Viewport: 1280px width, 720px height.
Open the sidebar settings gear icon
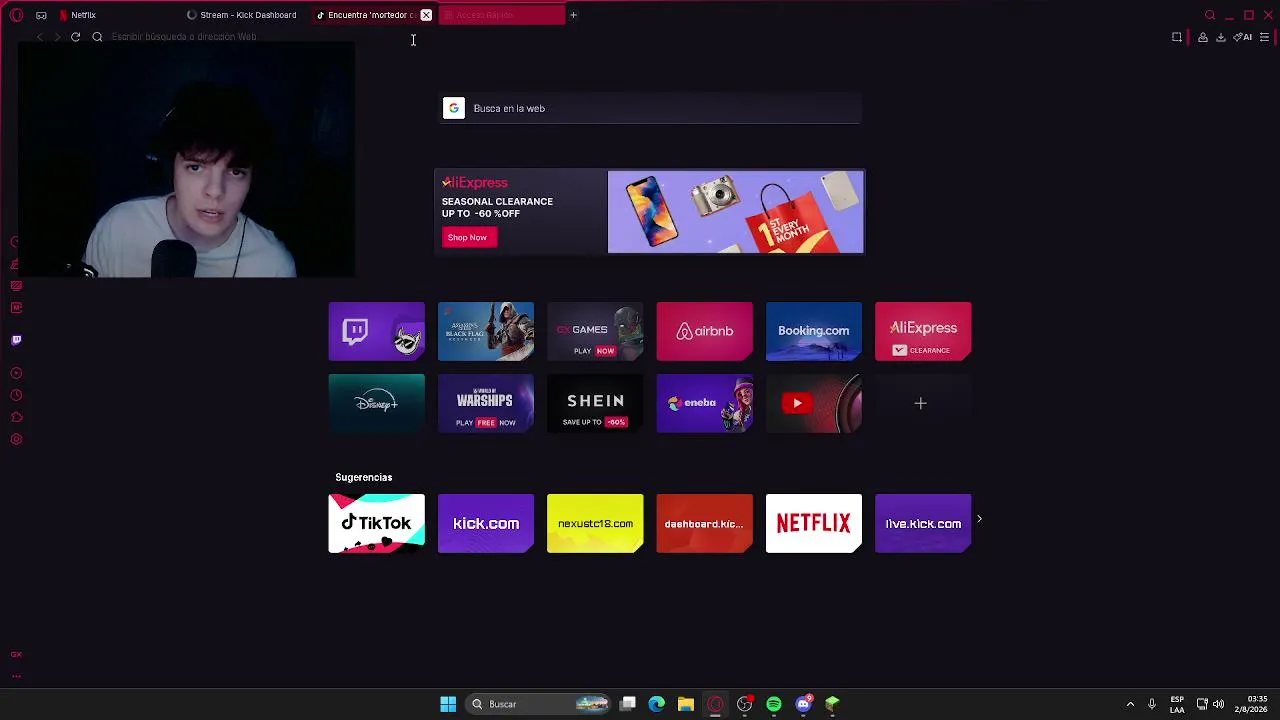click(16, 439)
